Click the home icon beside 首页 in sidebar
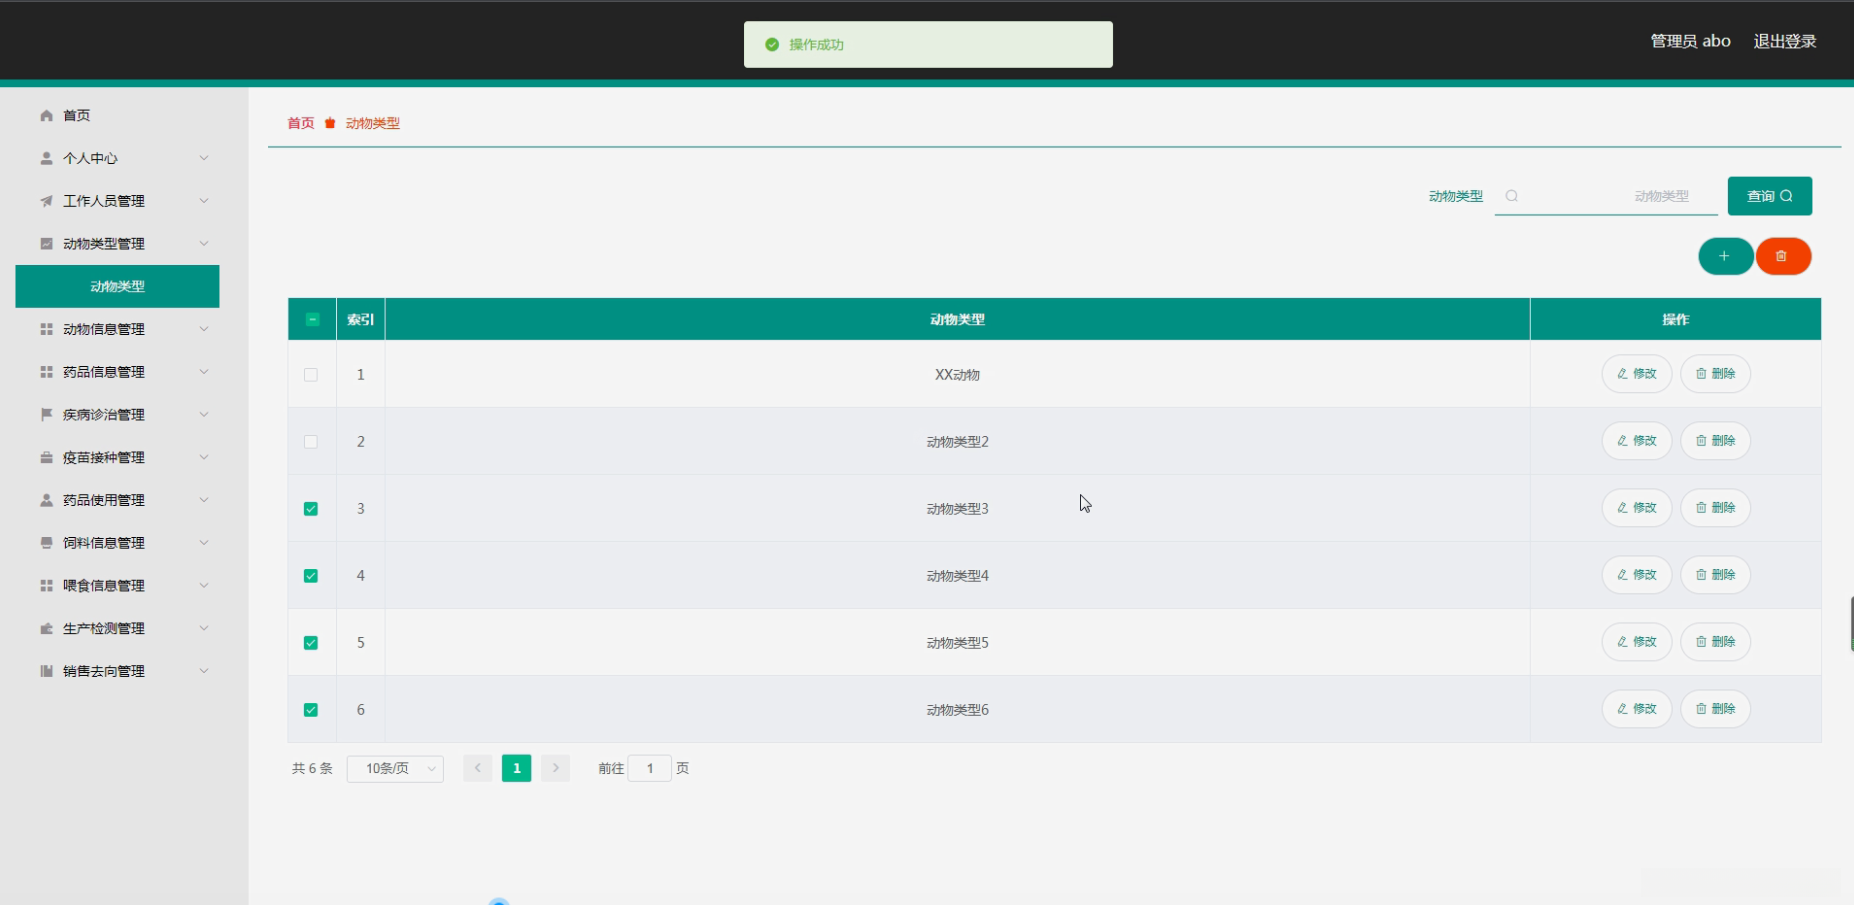Screen dimensions: 1854x905 46,116
